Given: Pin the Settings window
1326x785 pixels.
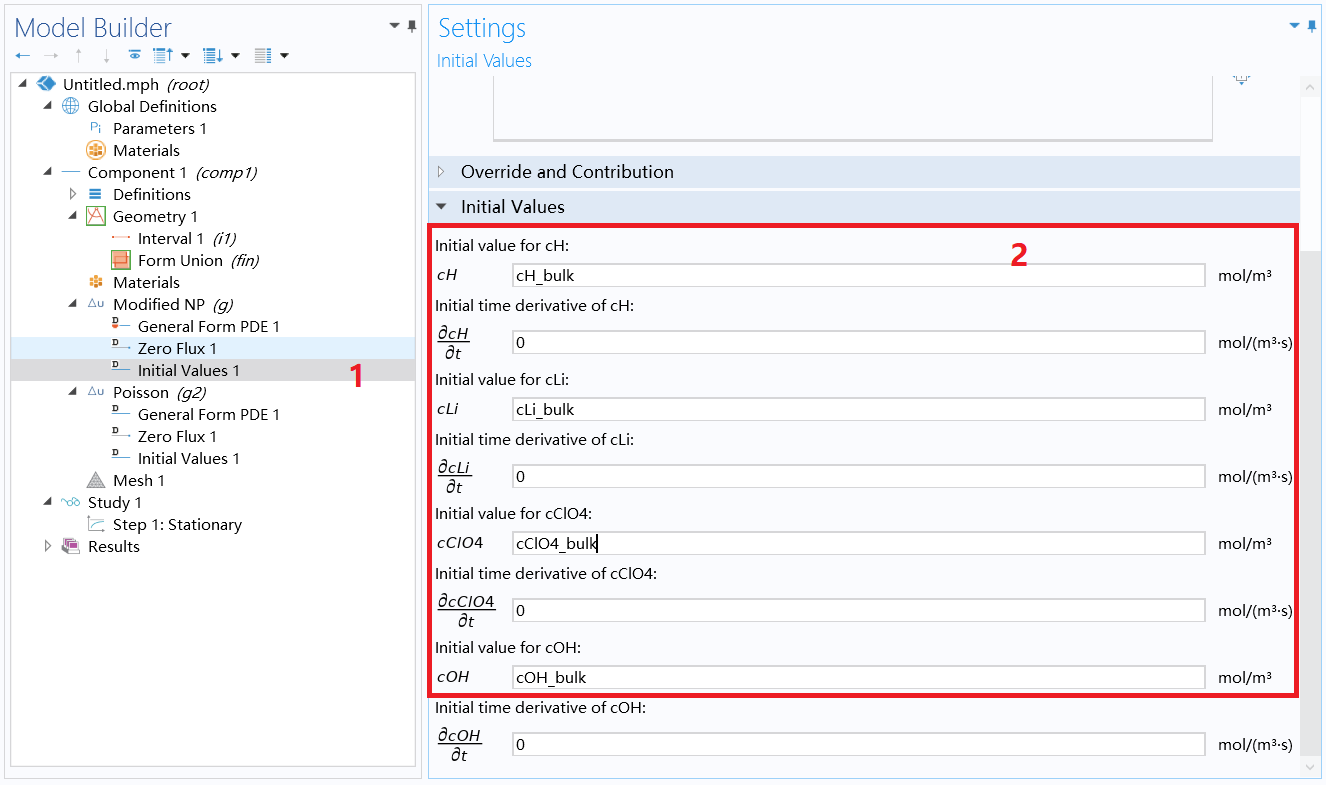Looking at the screenshot, I should pos(1311,26).
